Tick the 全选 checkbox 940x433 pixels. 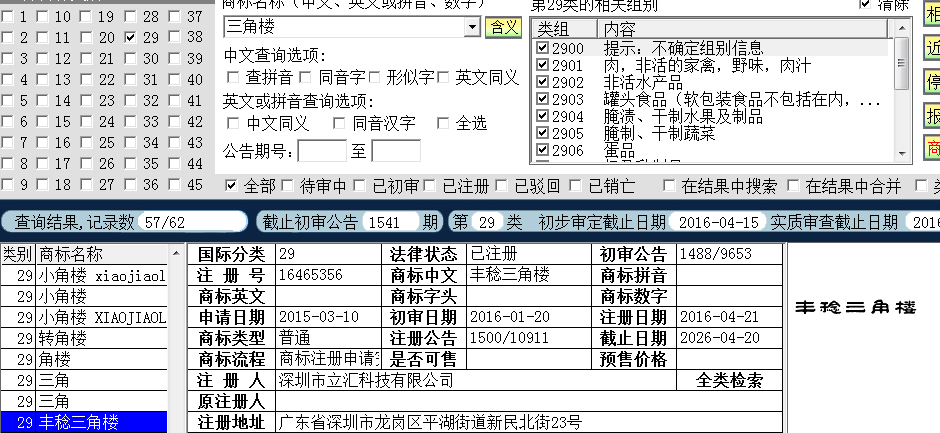click(443, 124)
